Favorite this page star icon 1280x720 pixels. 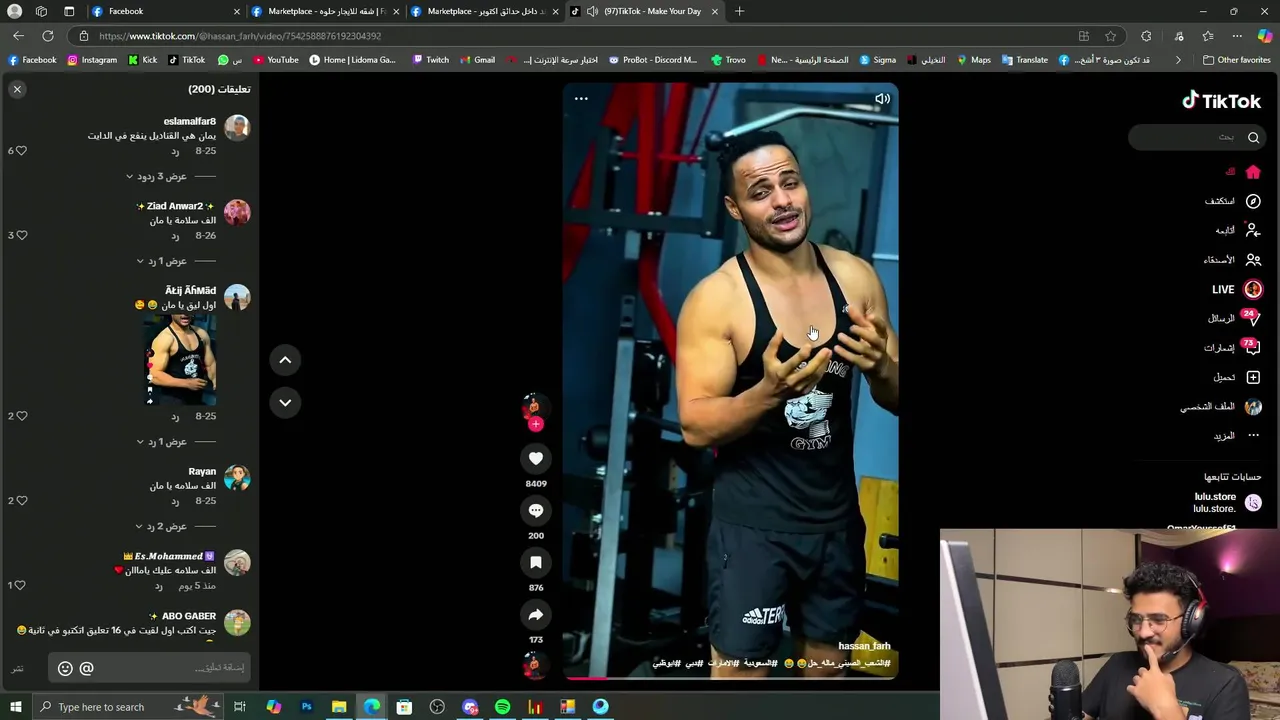1110,36
